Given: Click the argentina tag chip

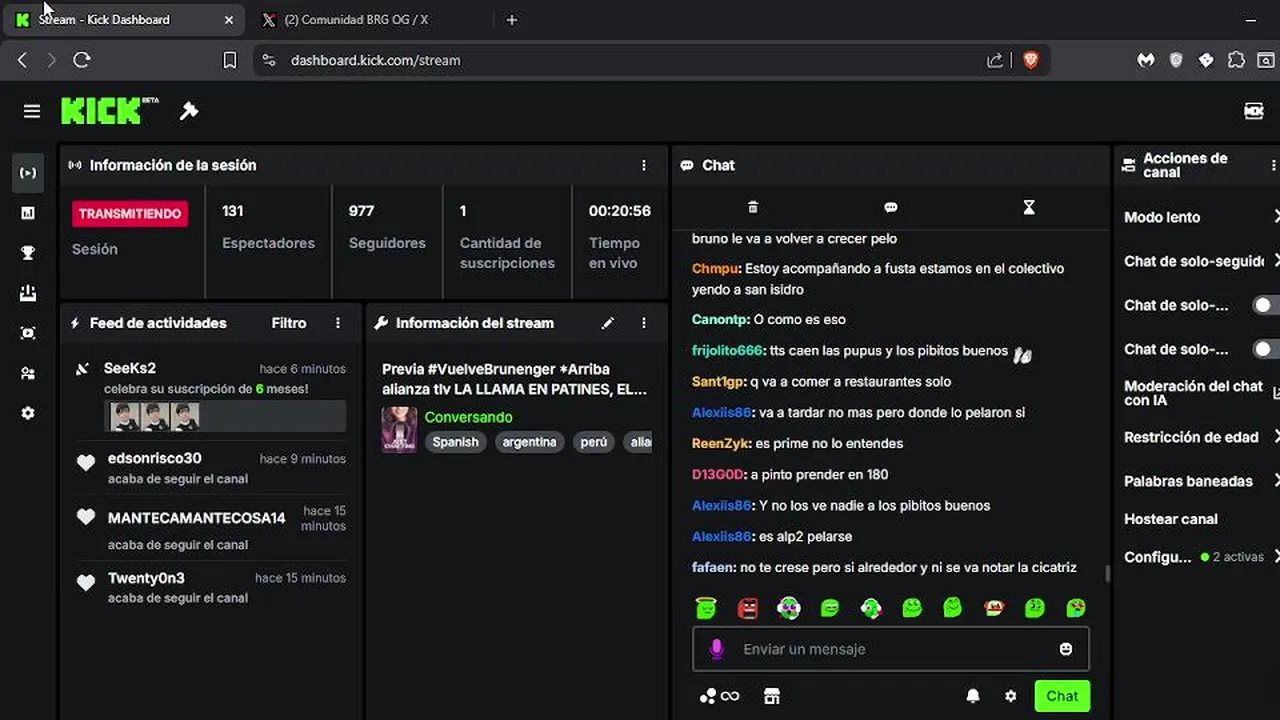Looking at the screenshot, I should click(x=529, y=442).
